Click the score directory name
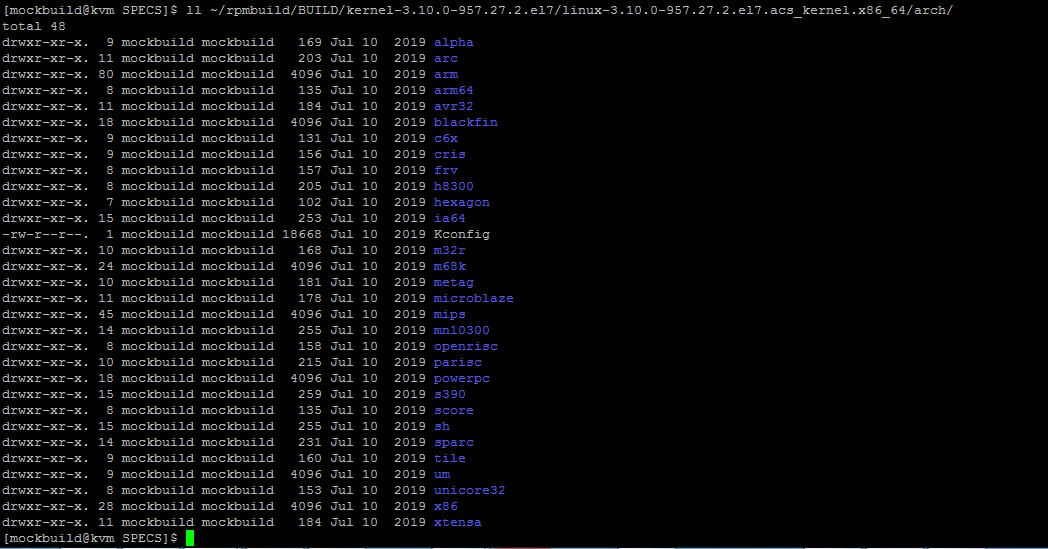Screen dimensions: 1048x549 (x=453, y=411)
